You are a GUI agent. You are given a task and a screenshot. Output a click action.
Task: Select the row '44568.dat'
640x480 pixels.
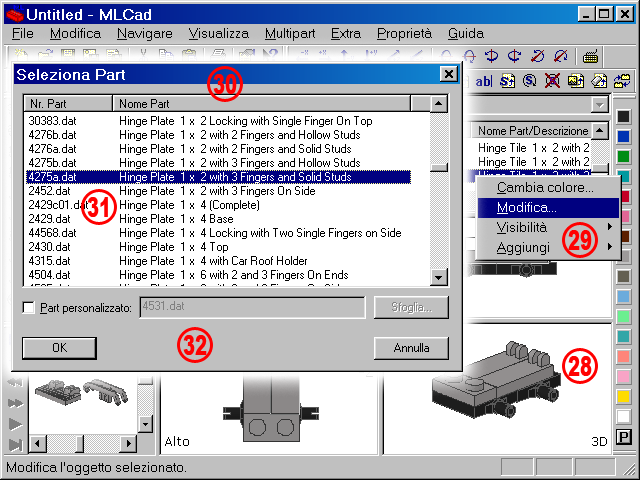[x=218, y=233]
